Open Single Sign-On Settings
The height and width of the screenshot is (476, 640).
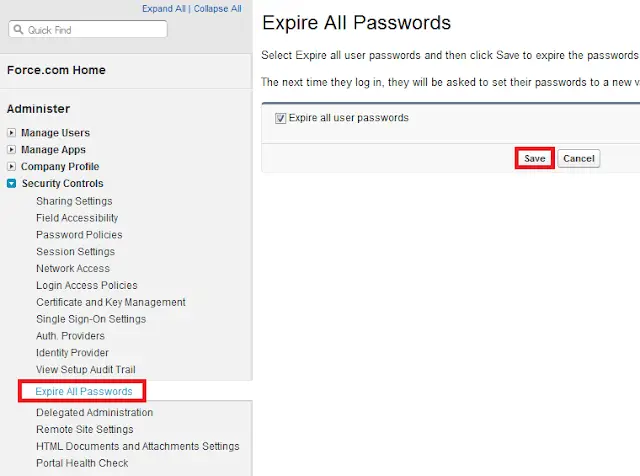coord(91,319)
